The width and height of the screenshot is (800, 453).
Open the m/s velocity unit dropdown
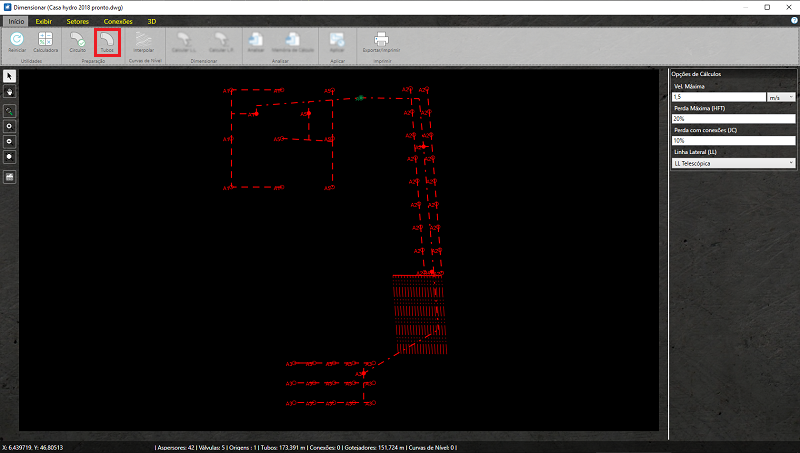pyautogui.click(x=781, y=97)
